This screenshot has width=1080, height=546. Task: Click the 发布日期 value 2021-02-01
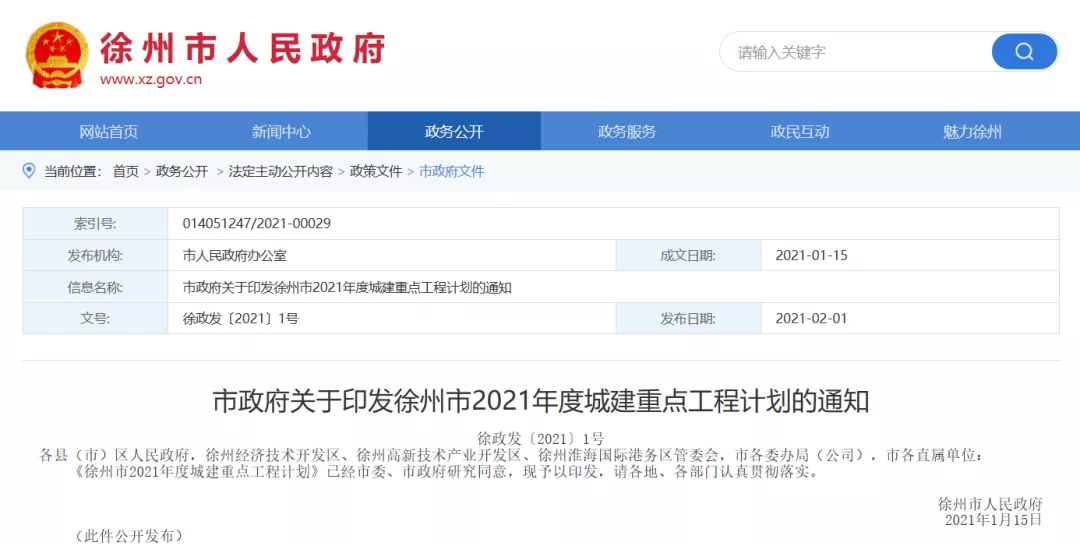(x=811, y=319)
